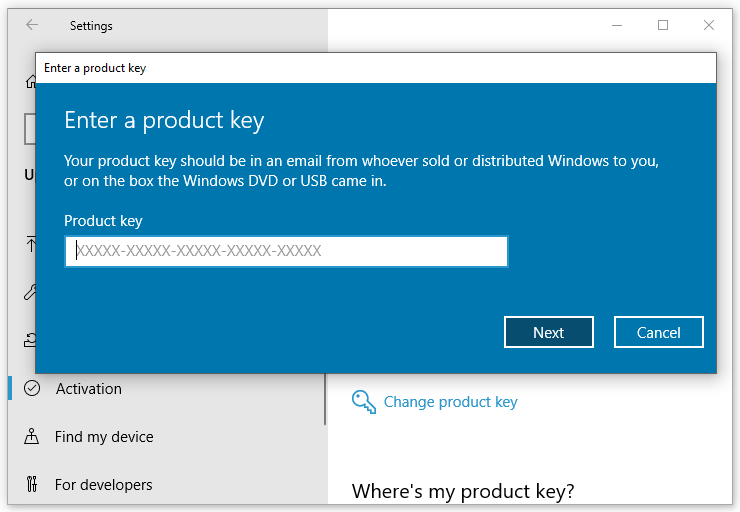Click the Find my device person icon
The image size is (740, 512).
coord(32,436)
